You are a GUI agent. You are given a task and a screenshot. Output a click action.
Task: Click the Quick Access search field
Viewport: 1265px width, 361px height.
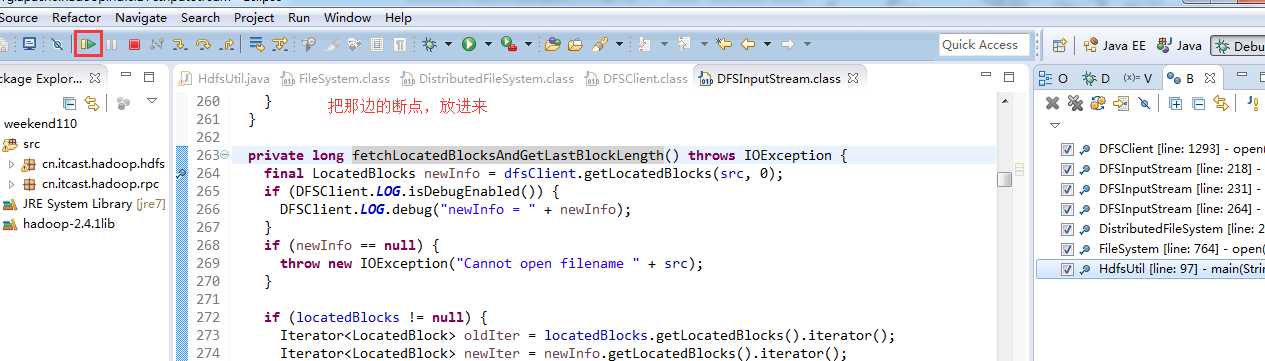pos(983,44)
